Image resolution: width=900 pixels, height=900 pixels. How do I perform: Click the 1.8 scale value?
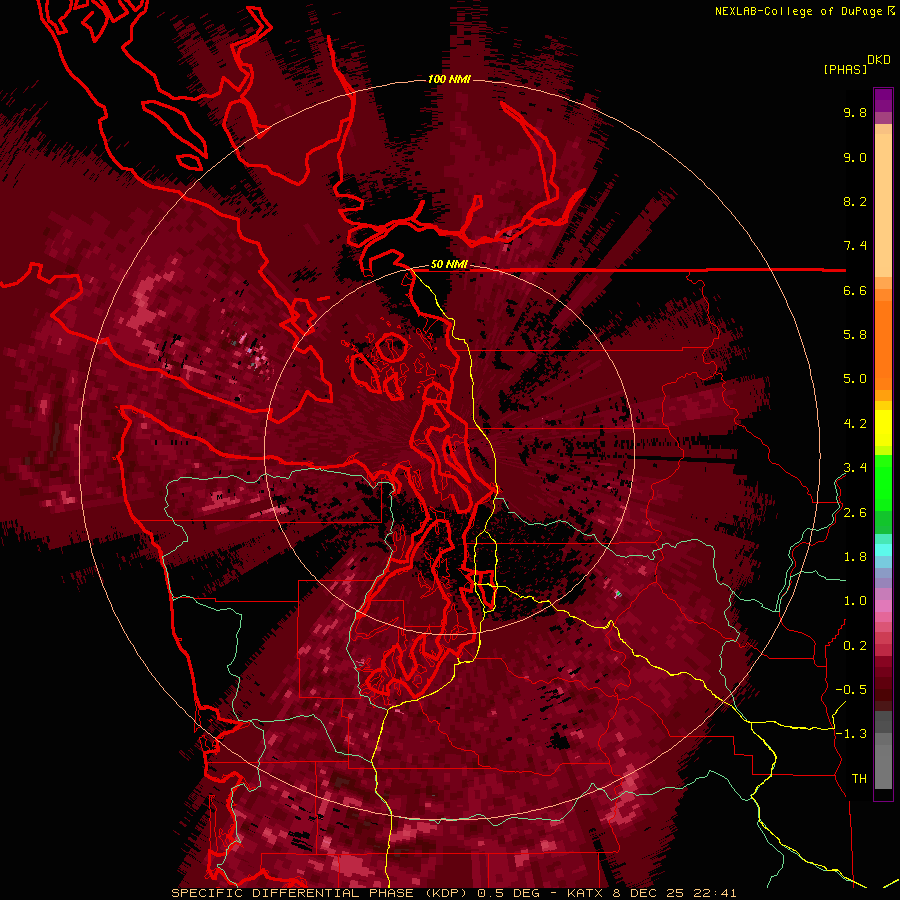pyautogui.click(x=855, y=556)
